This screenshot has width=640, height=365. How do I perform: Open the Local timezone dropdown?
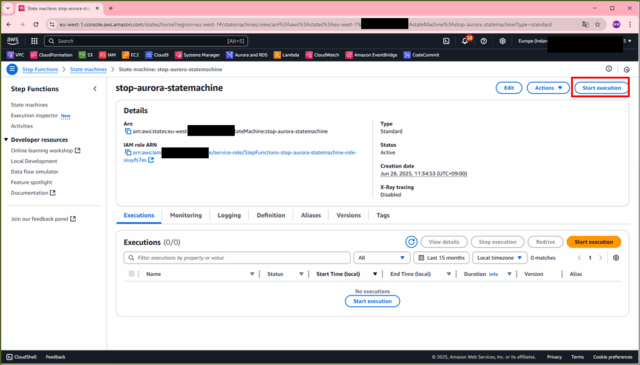coord(499,258)
